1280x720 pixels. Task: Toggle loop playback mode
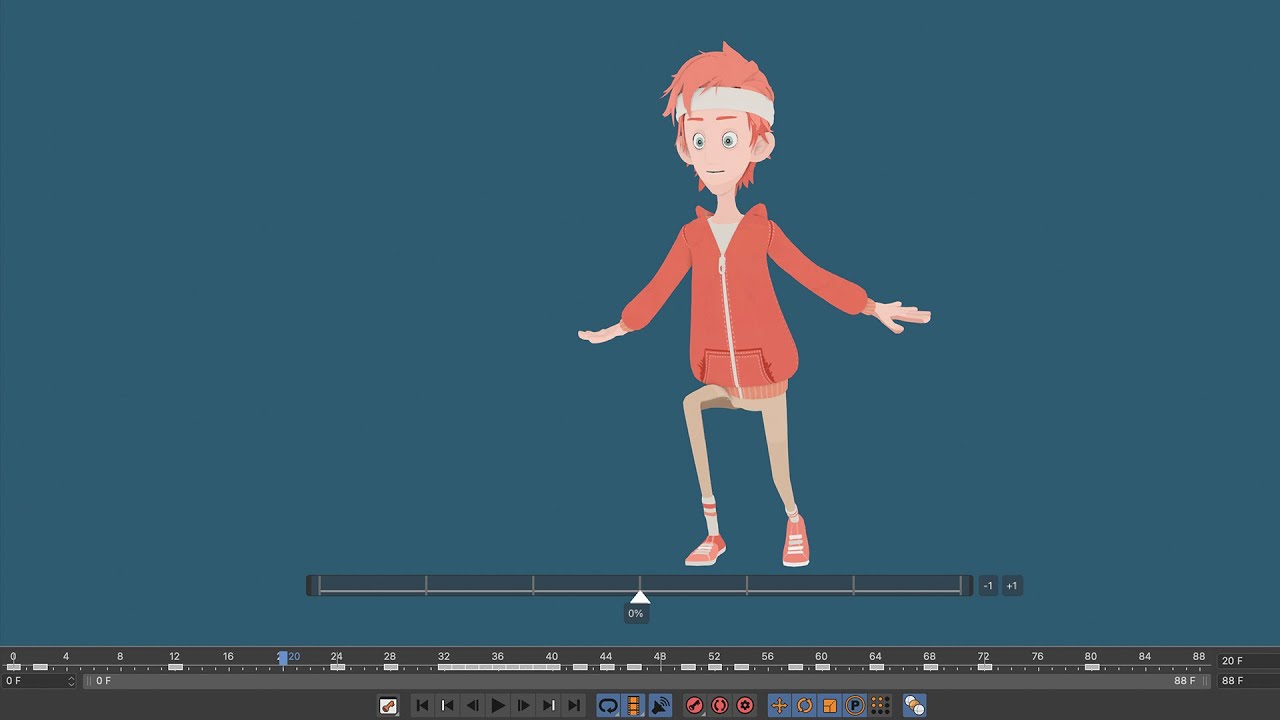pos(608,706)
